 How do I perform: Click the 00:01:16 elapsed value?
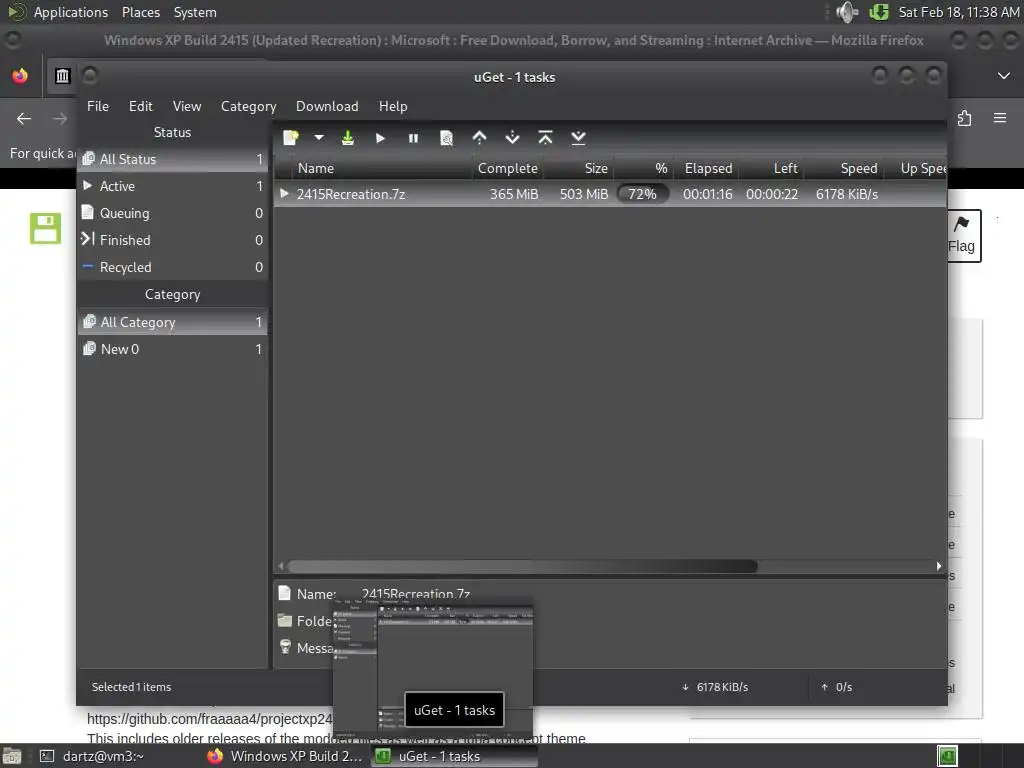click(708, 194)
